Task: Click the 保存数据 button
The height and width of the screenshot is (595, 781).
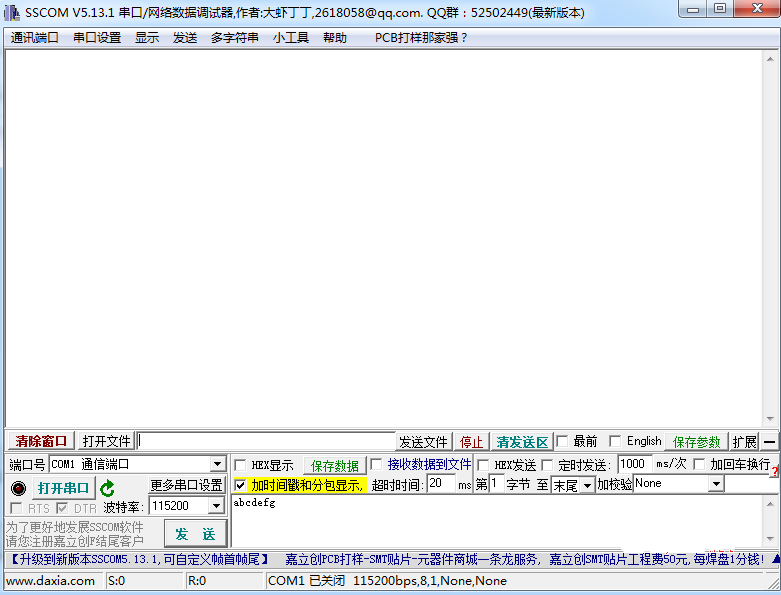Action: click(x=334, y=466)
